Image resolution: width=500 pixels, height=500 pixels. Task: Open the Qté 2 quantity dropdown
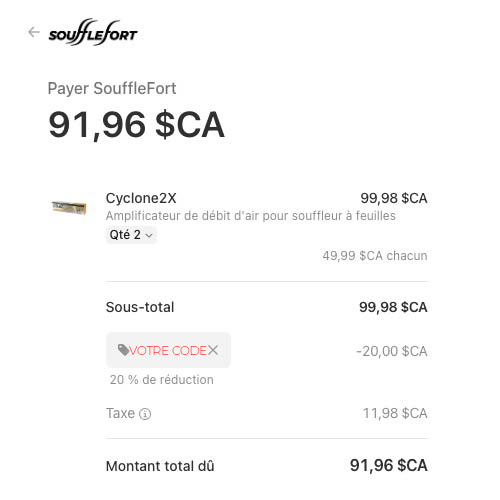[x=131, y=235]
